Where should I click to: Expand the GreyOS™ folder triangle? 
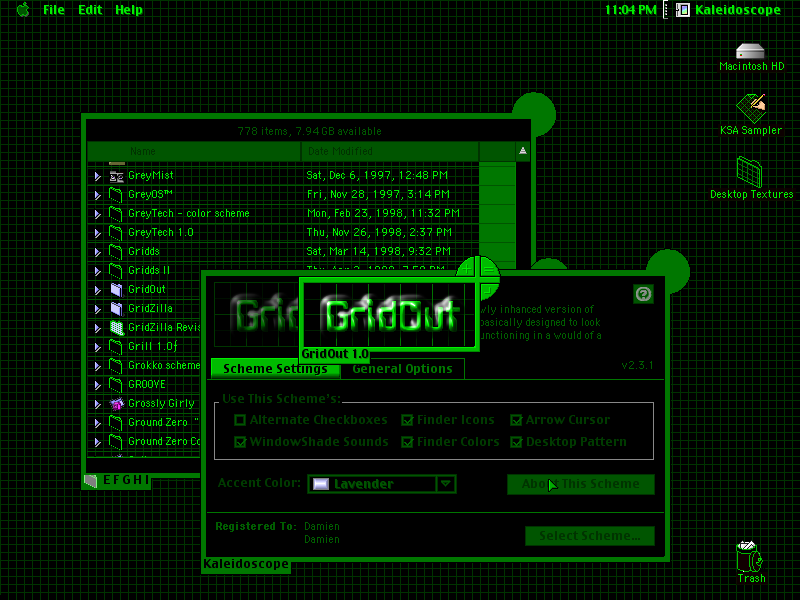click(97, 195)
